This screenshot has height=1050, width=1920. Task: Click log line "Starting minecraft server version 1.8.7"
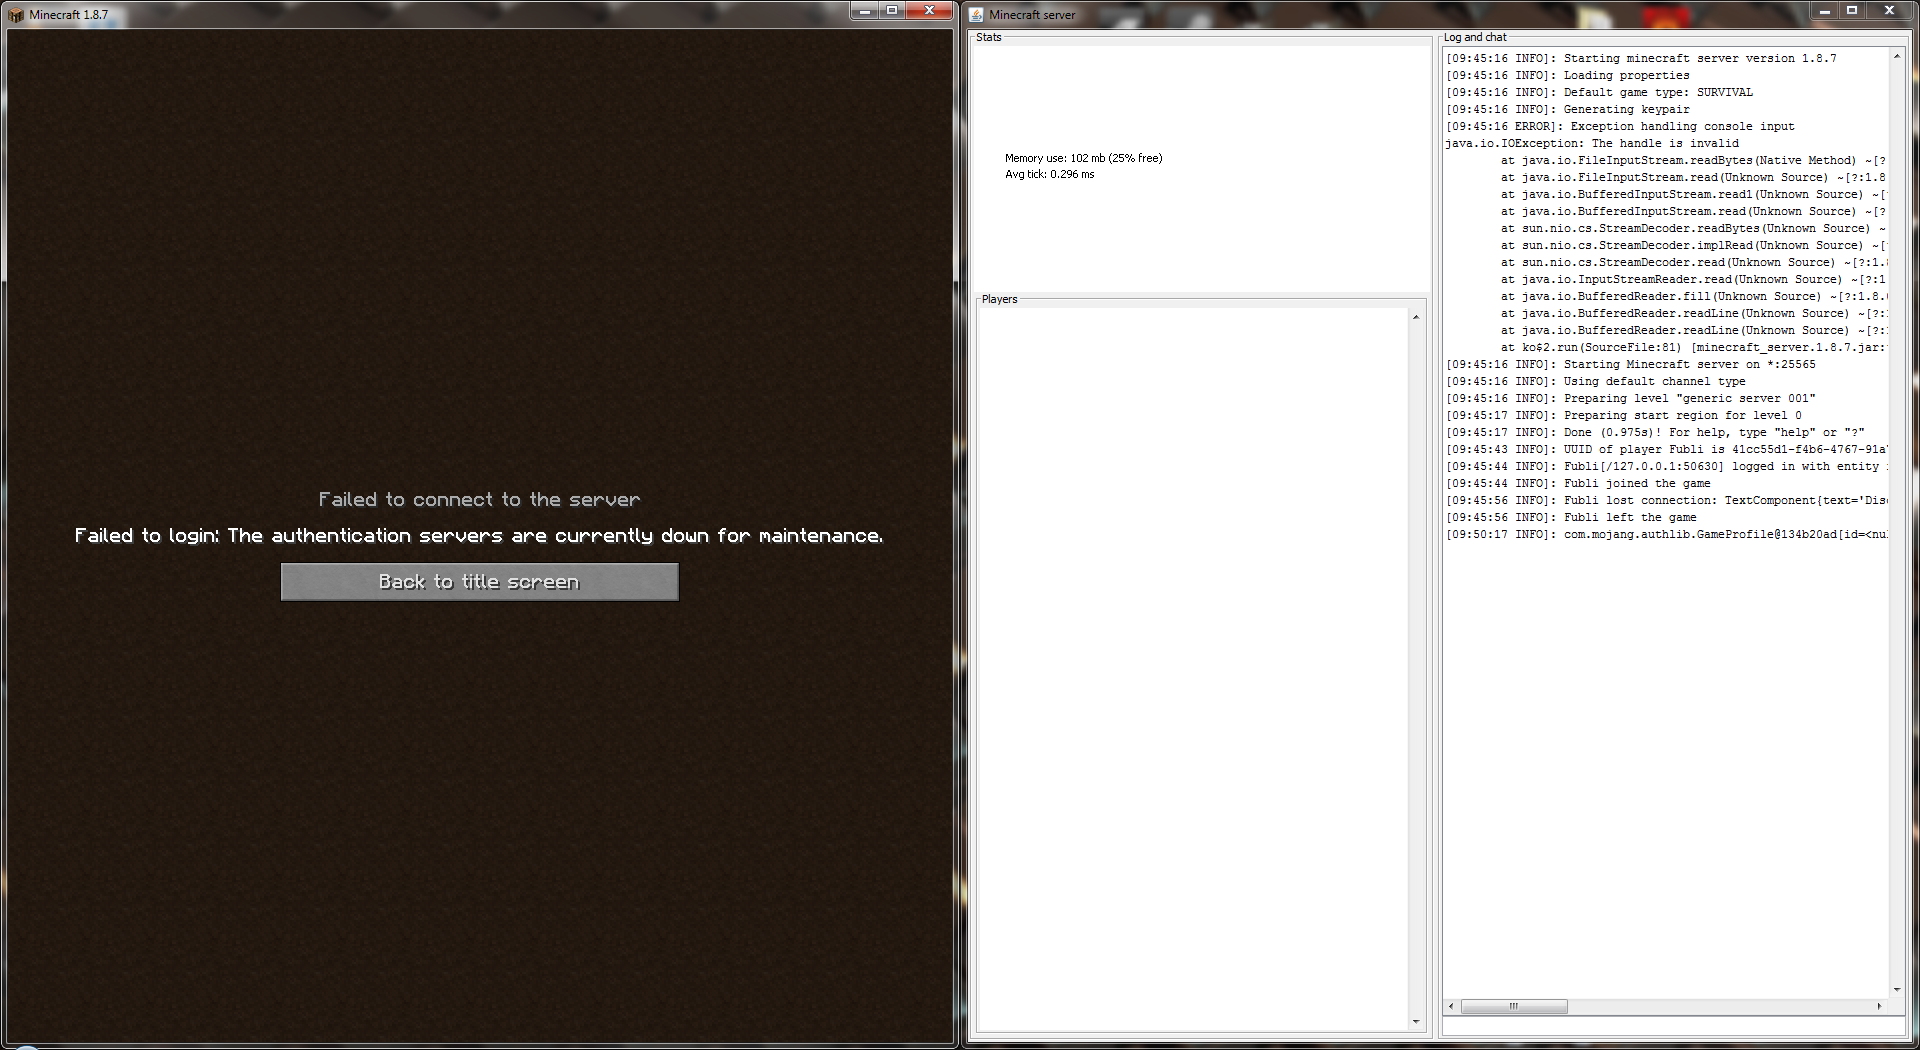(x=1642, y=58)
